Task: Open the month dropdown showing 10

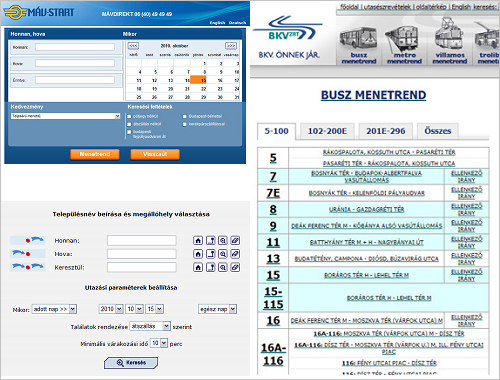Action: tap(135, 309)
